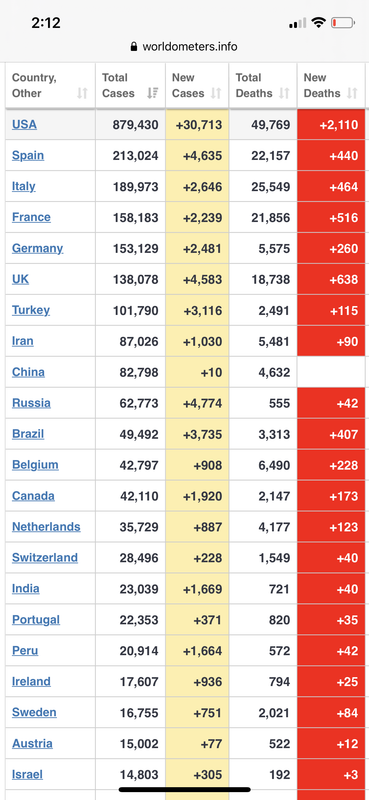The width and height of the screenshot is (369, 800).
Task: Open the Switzerland country link
Action: point(45,558)
